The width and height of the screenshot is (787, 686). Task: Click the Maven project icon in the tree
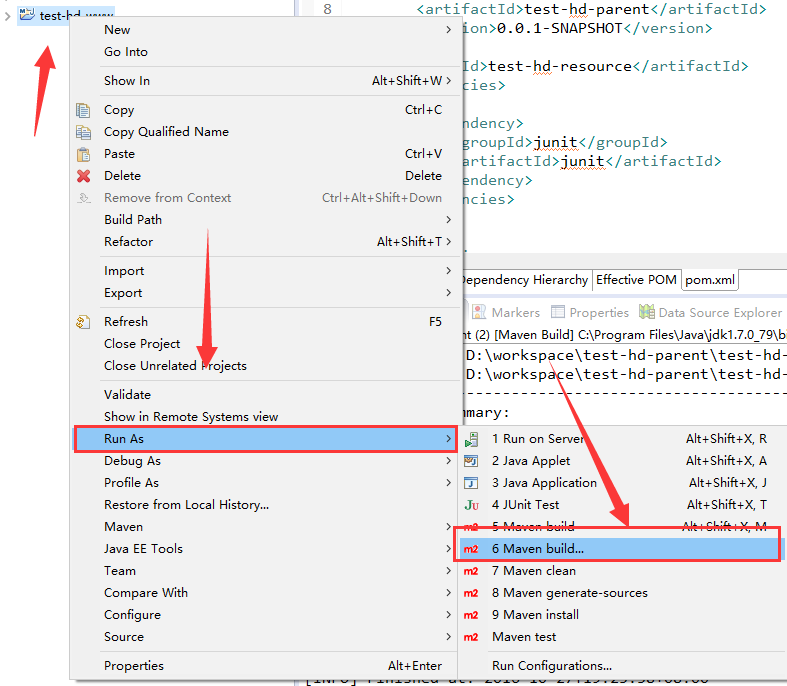[27, 15]
